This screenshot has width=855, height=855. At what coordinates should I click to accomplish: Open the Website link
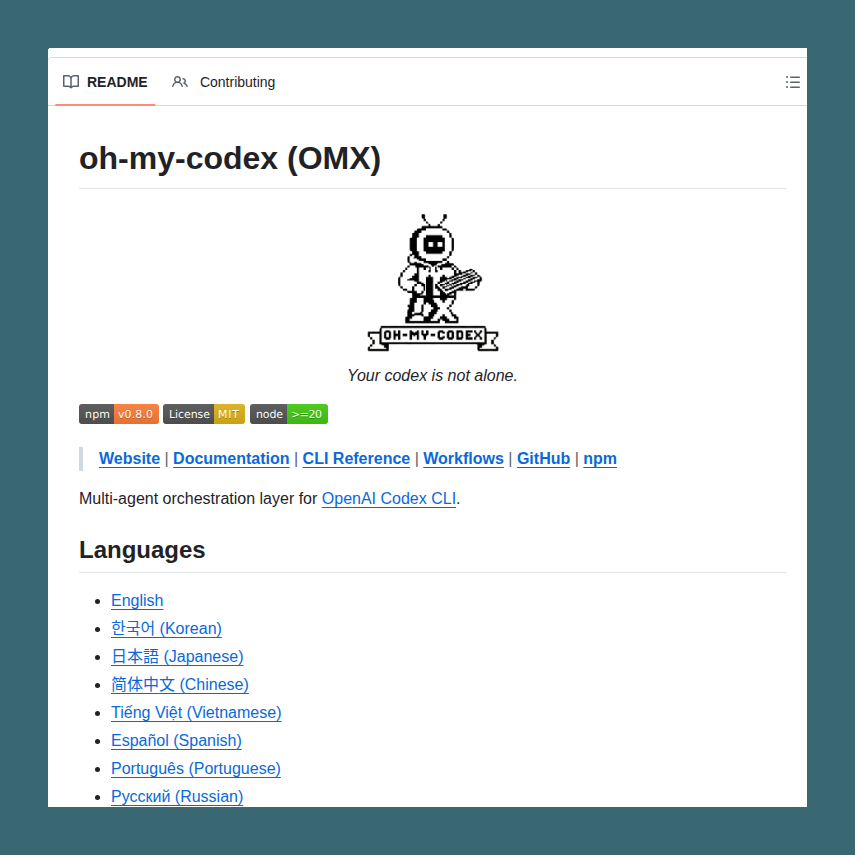[x=129, y=459]
